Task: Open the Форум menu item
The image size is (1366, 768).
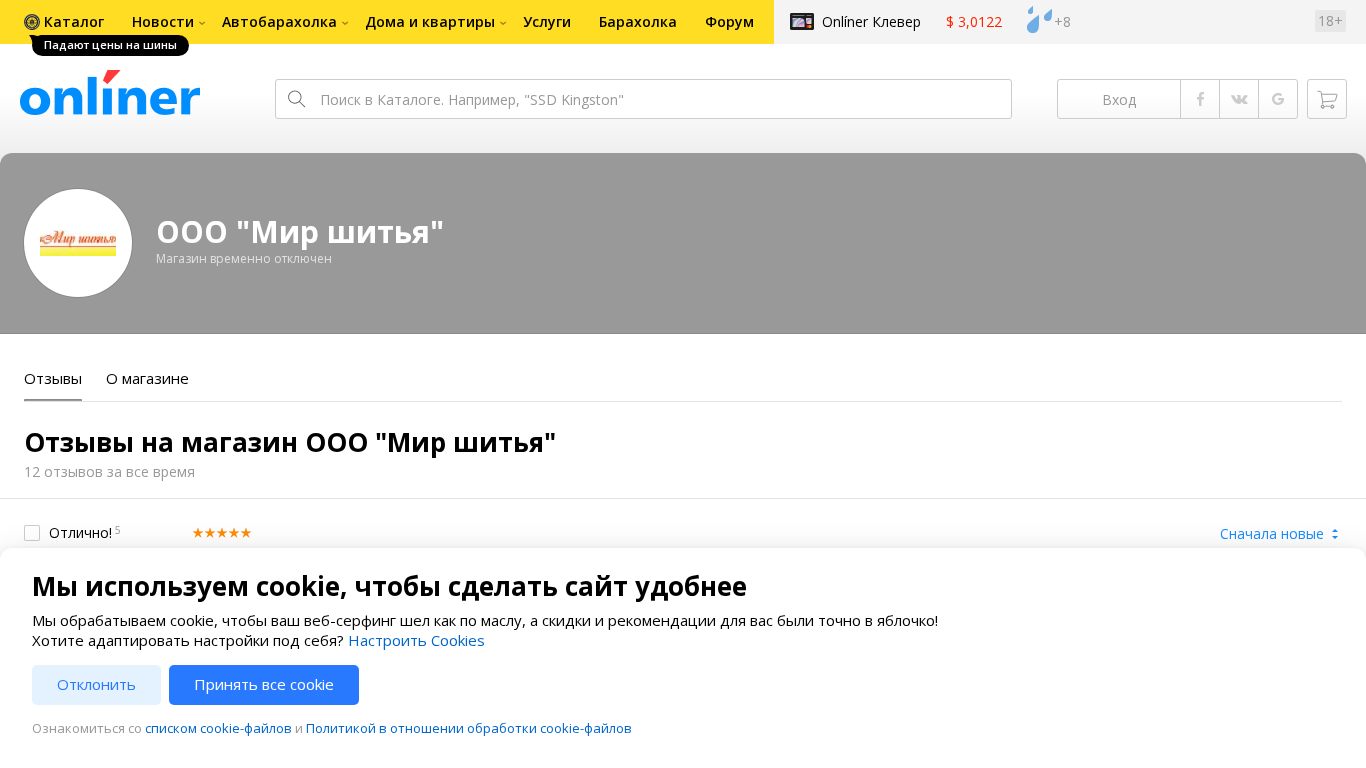Action: coord(729,22)
